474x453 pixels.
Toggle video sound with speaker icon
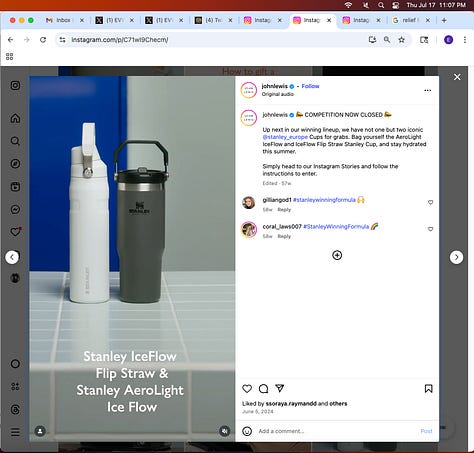click(225, 431)
